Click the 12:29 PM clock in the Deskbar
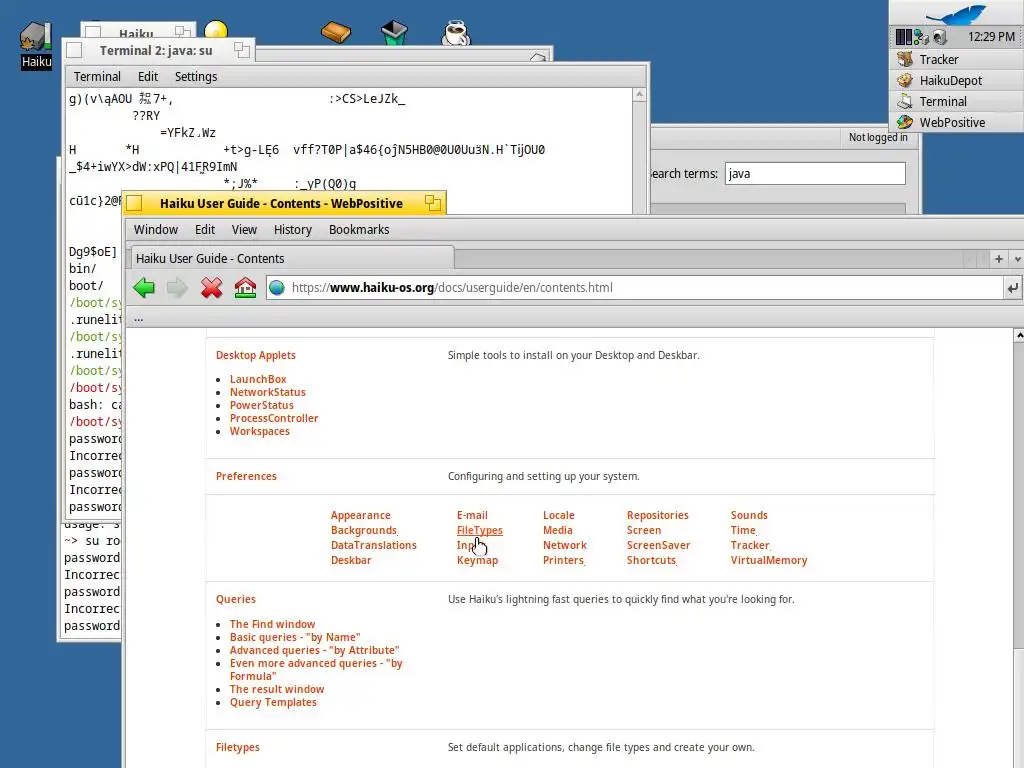The width and height of the screenshot is (1024, 768). [991, 37]
